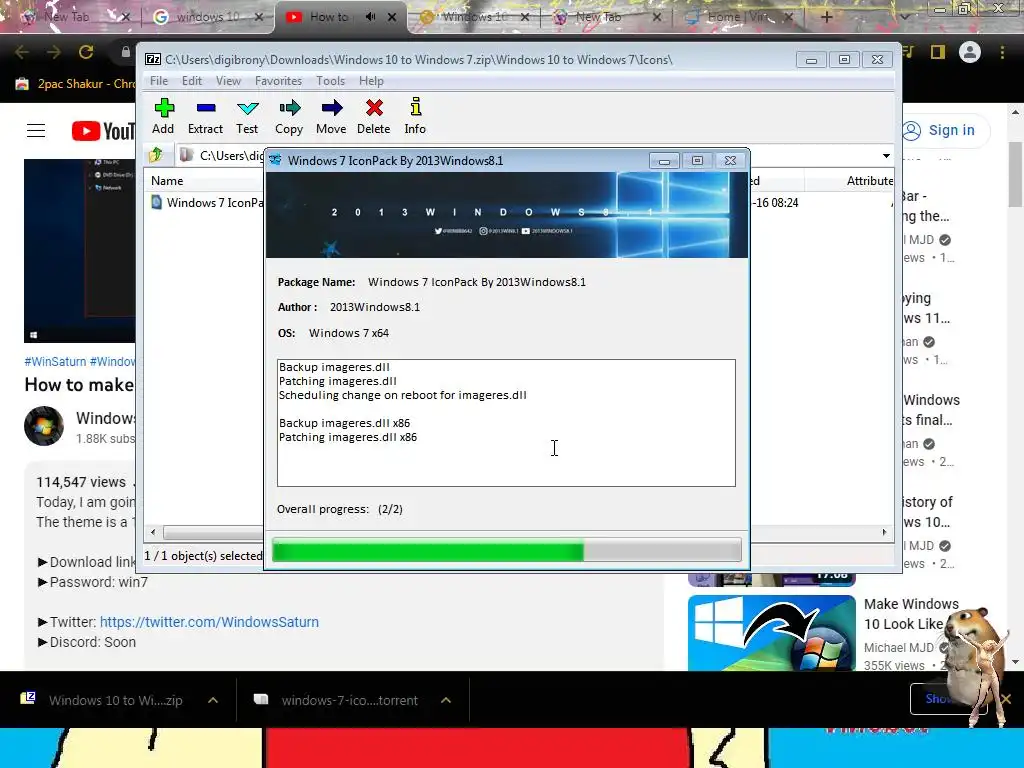Select the Copy tool in 7-Zip
This screenshot has height=768, width=1024.
click(289, 116)
